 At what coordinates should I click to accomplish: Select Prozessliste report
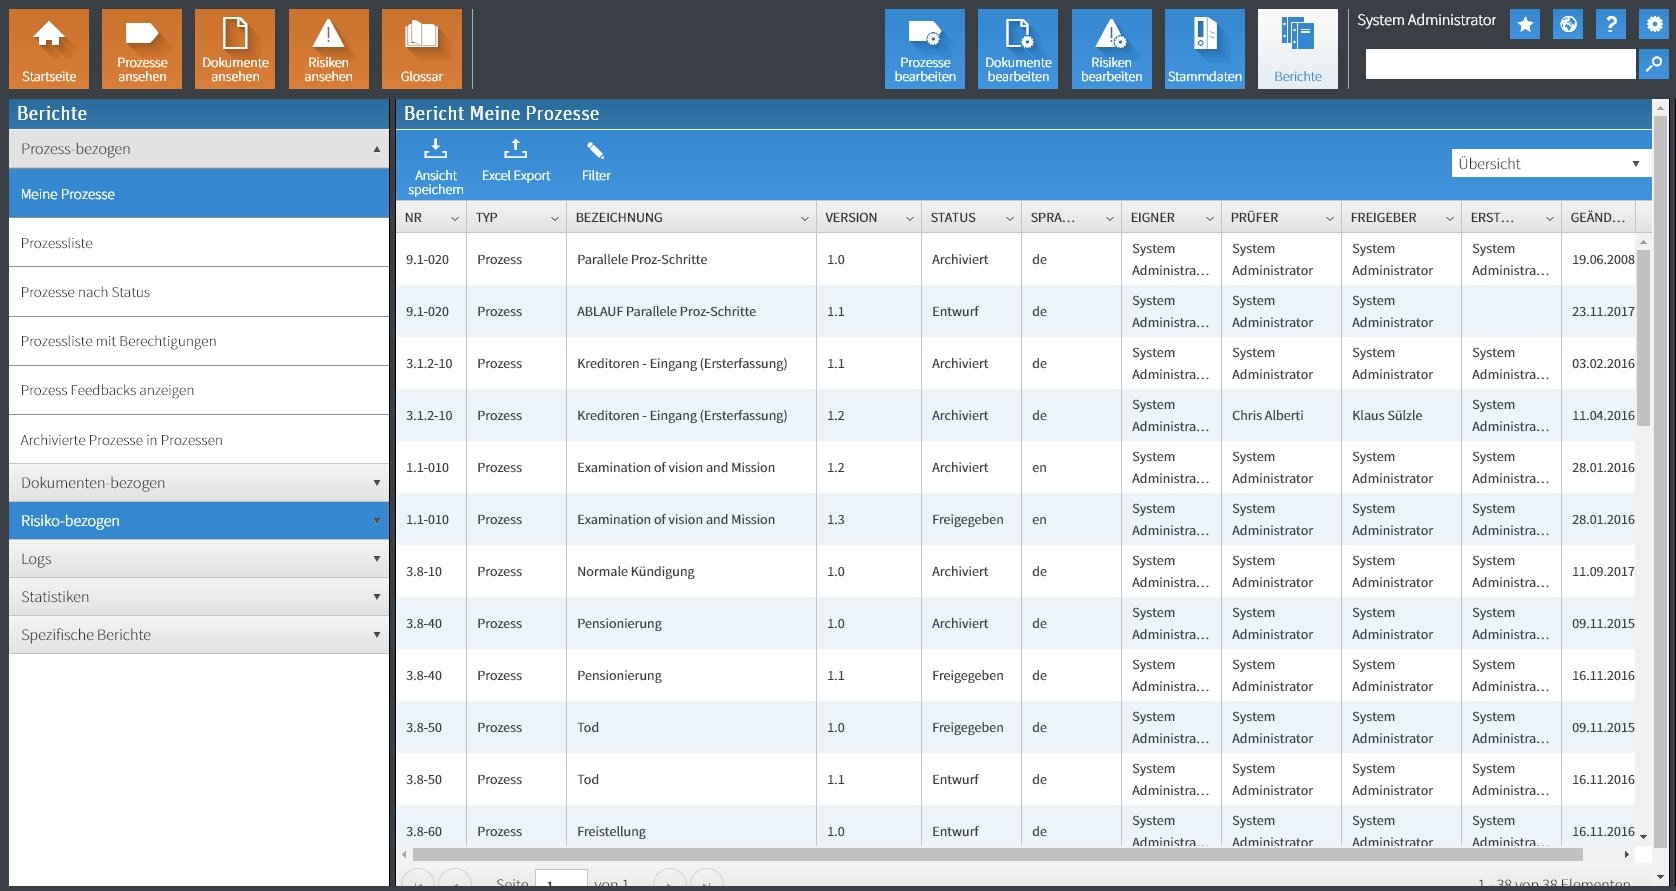[x=199, y=243]
